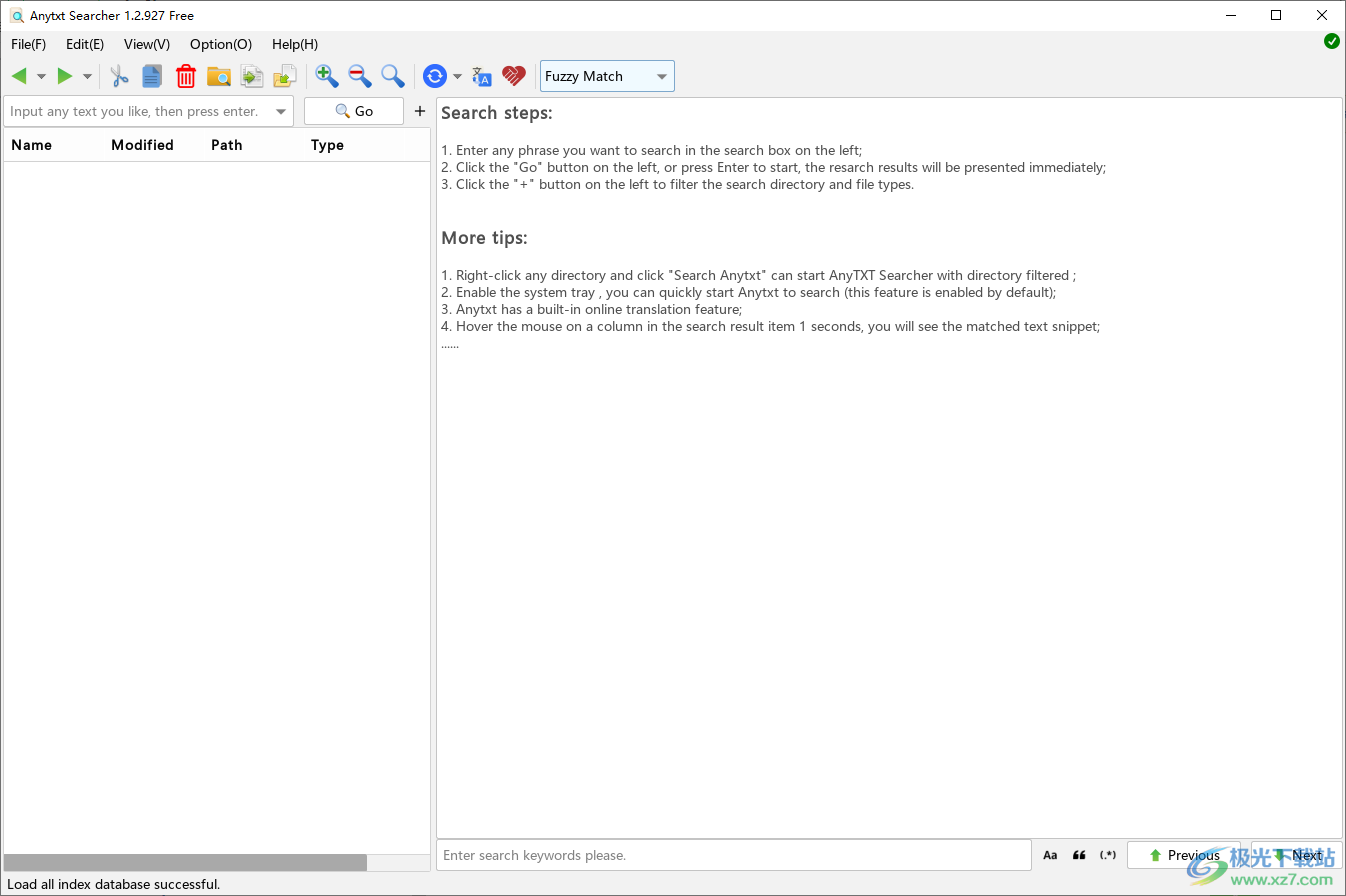Click the folder with magnifier icon
The width and height of the screenshot is (1346, 896).
(x=219, y=76)
